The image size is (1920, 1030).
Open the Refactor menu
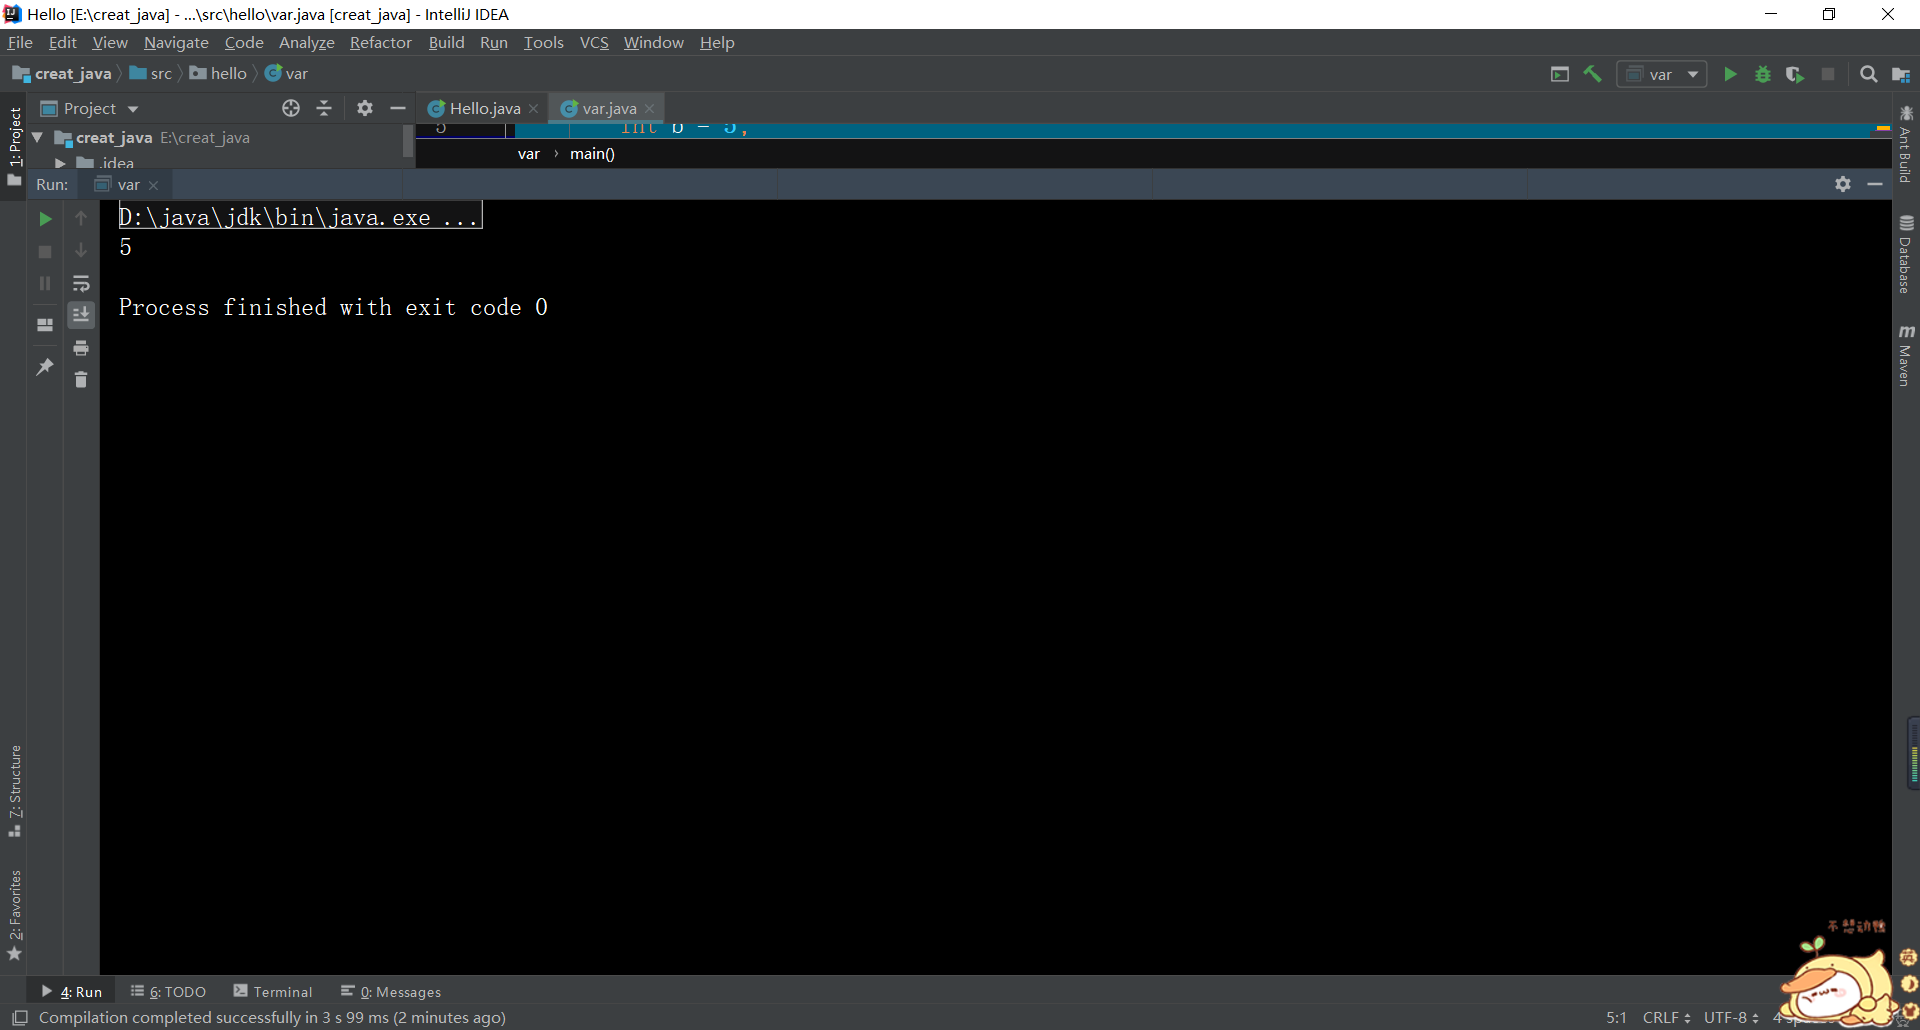380,42
